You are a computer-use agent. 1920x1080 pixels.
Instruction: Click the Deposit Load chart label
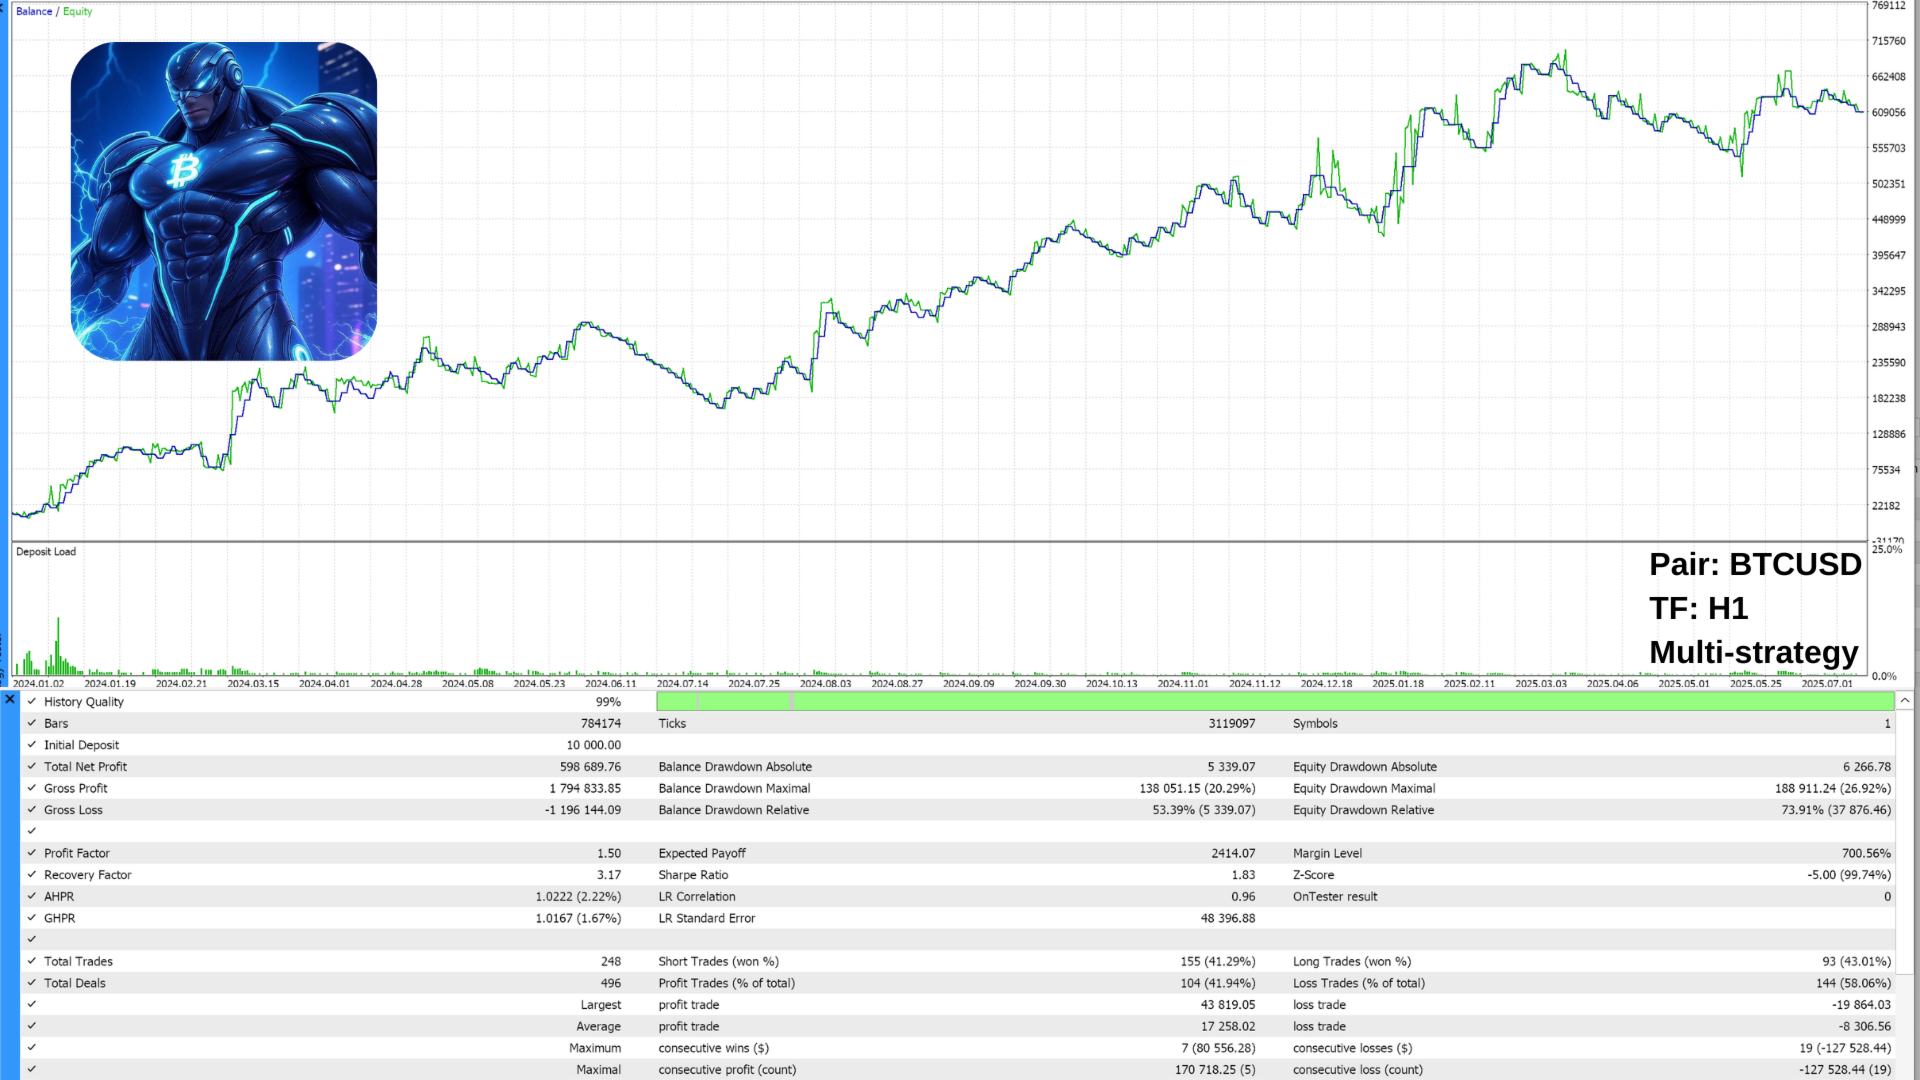[x=46, y=552]
